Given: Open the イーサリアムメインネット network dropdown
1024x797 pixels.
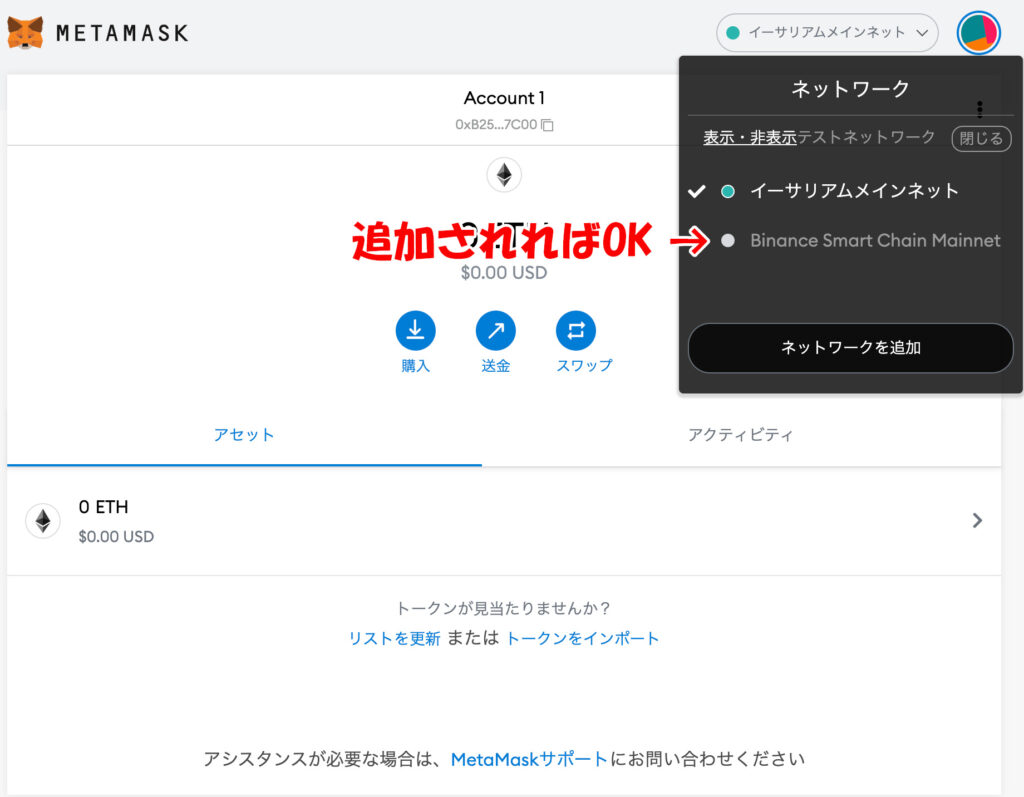Looking at the screenshot, I should point(827,33).
